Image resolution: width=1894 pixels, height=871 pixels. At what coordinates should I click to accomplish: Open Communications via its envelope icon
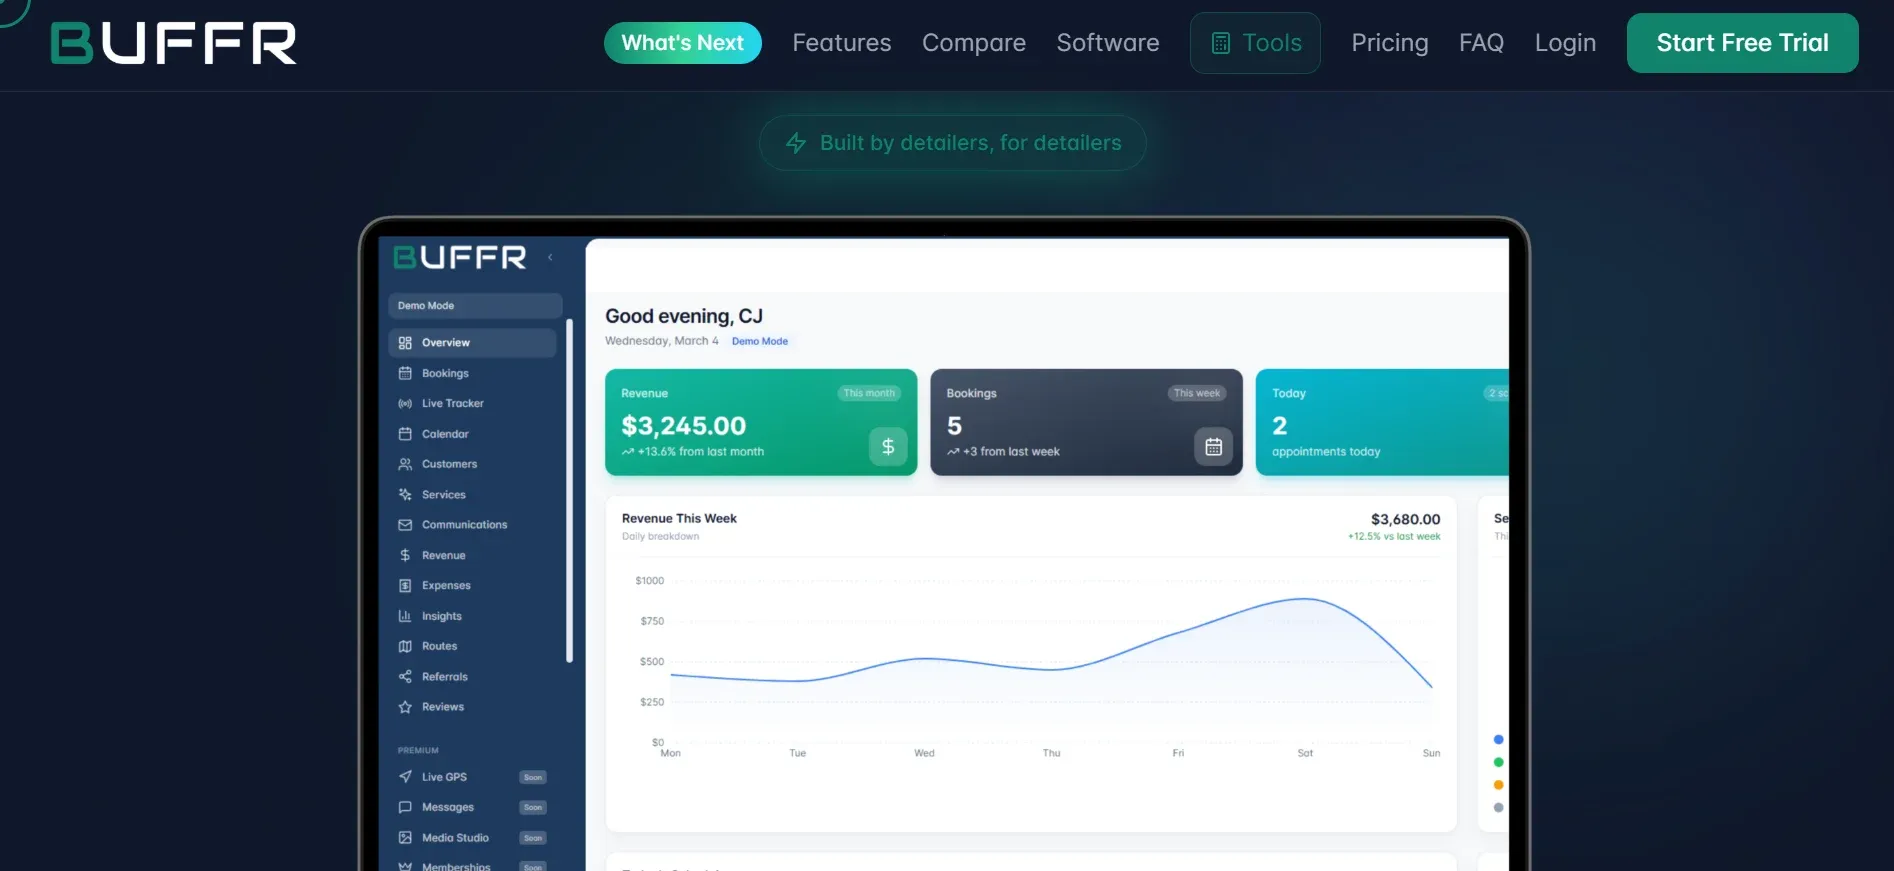click(x=405, y=525)
